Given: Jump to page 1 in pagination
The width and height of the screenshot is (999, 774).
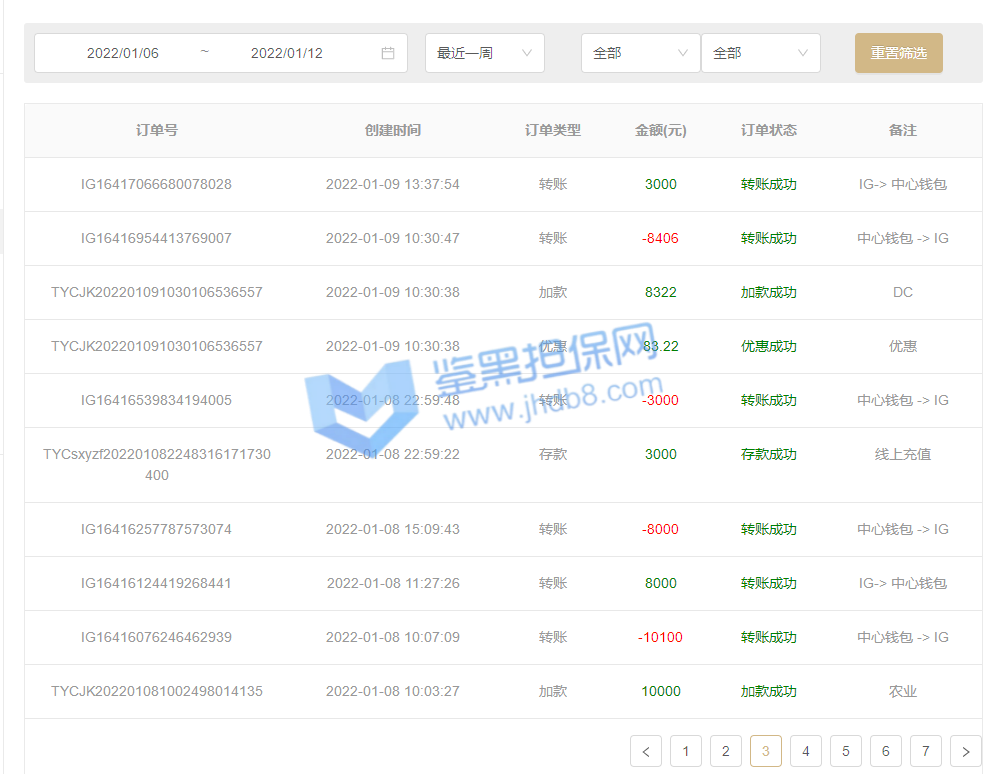Looking at the screenshot, I should tap(686, 751).
